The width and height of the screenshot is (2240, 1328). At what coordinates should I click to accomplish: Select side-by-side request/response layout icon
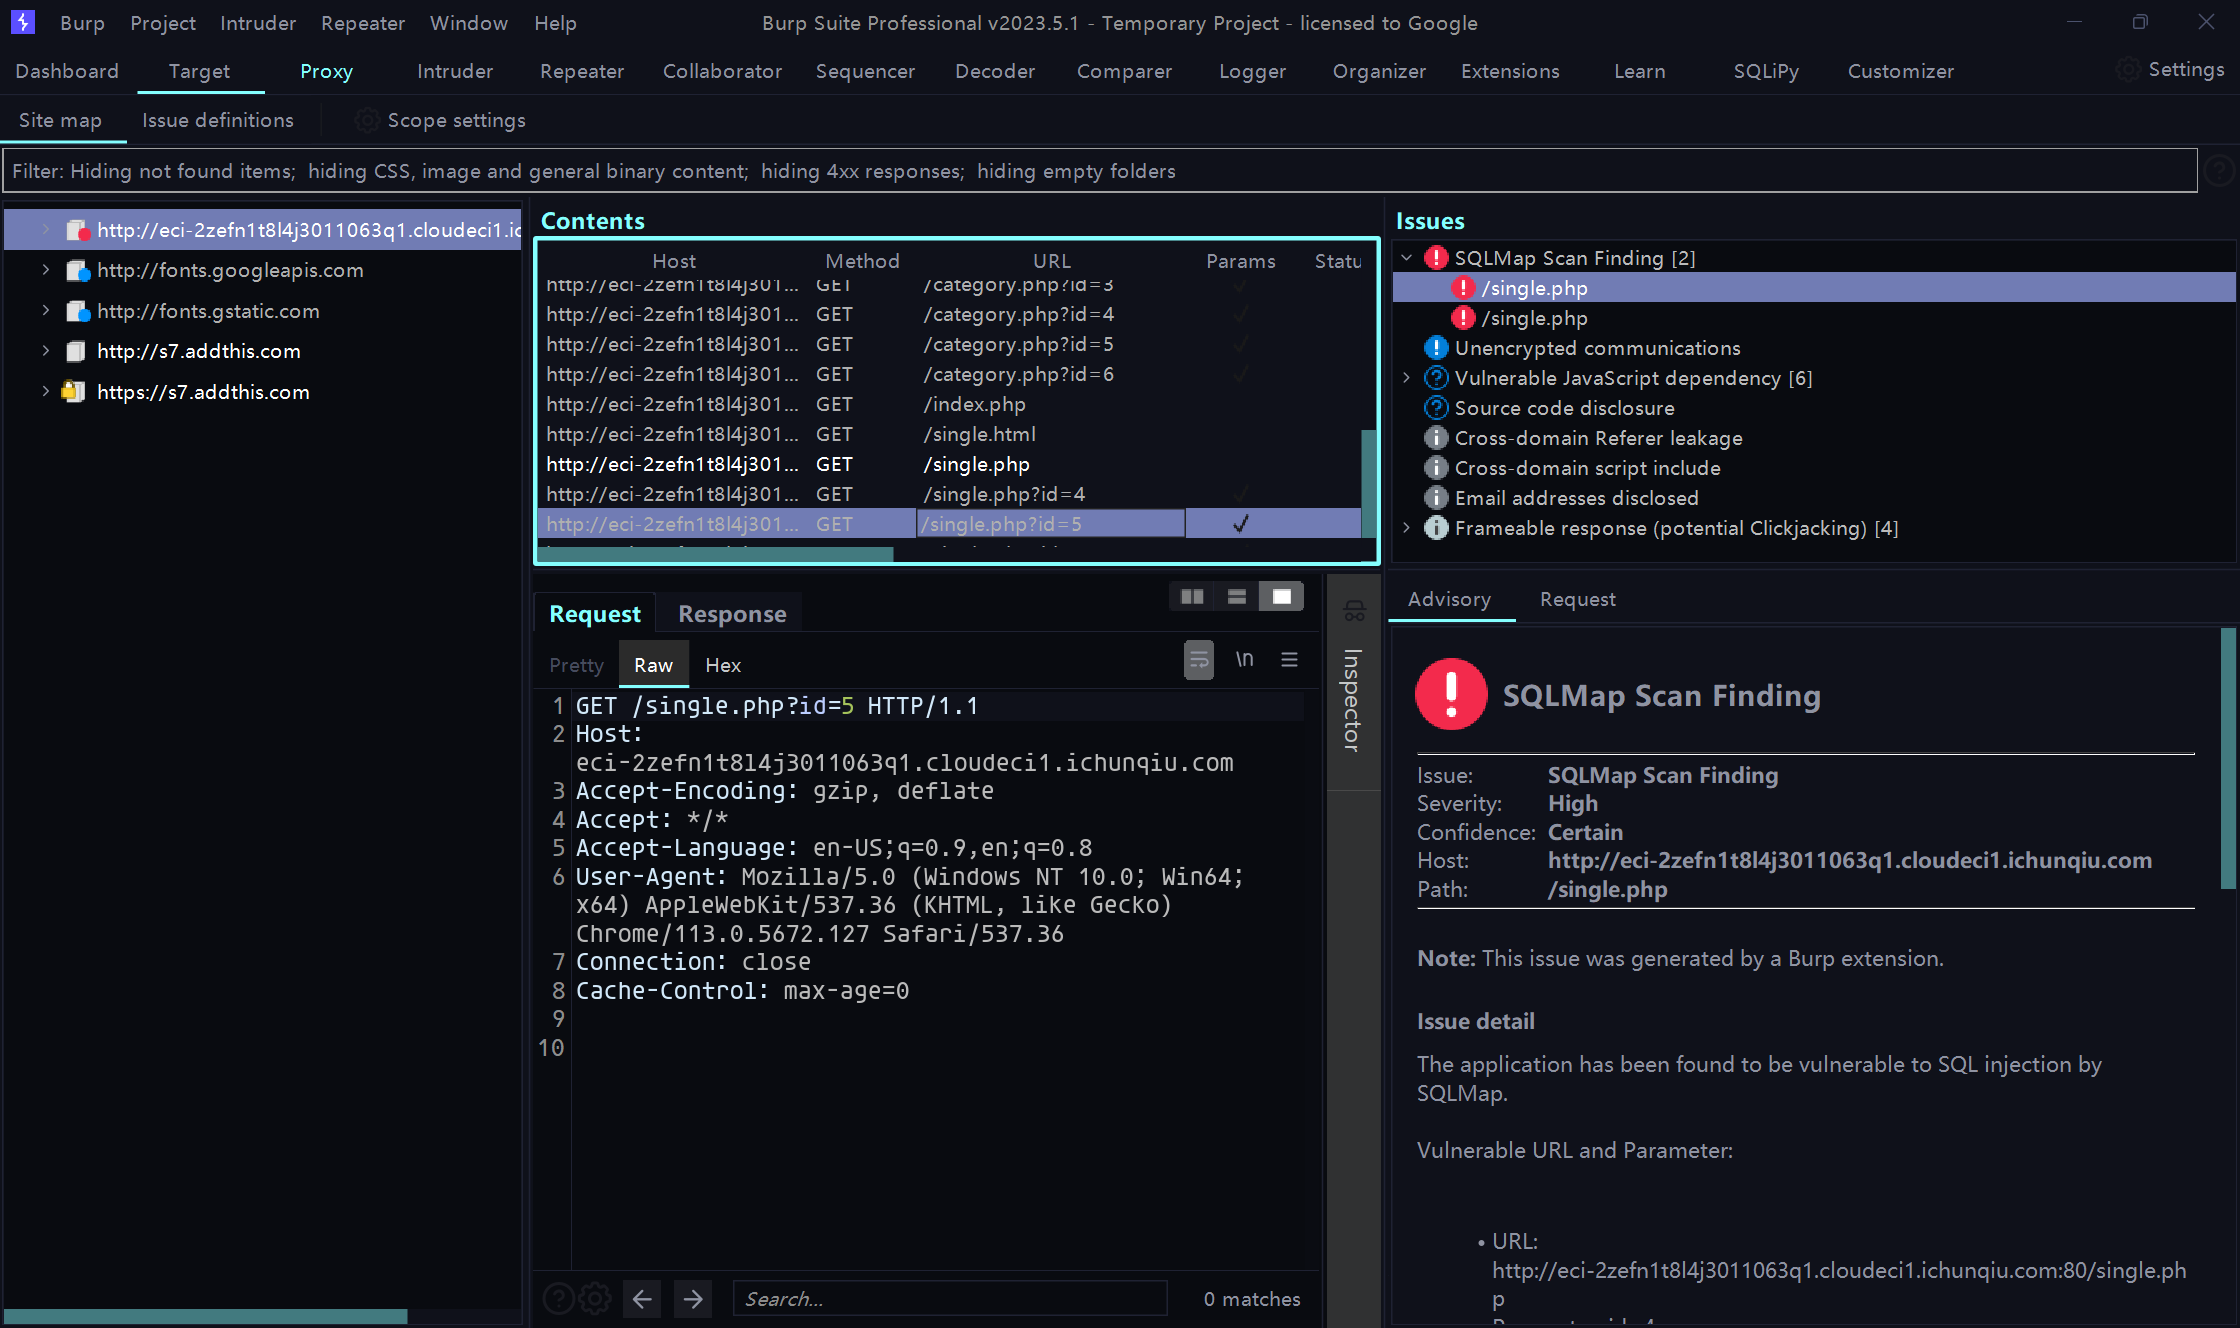pos(1192,597)
